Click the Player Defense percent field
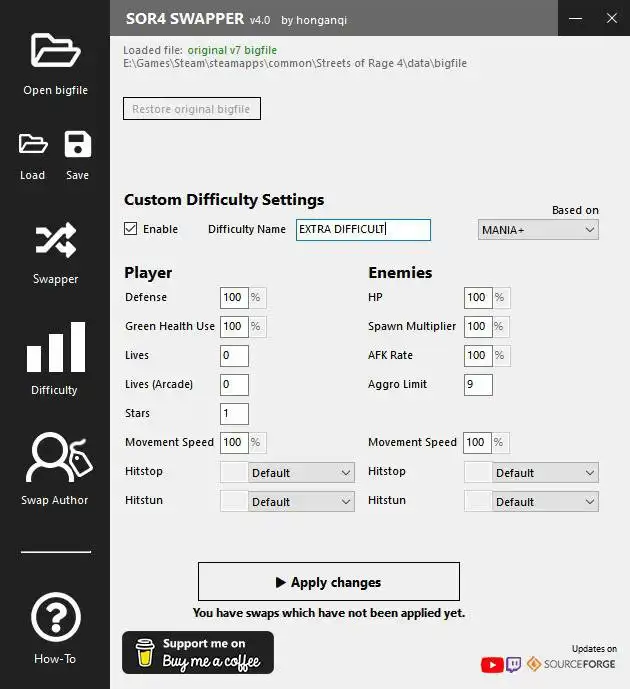The height and width of the screenshot is (689, 630). [234, 297]
